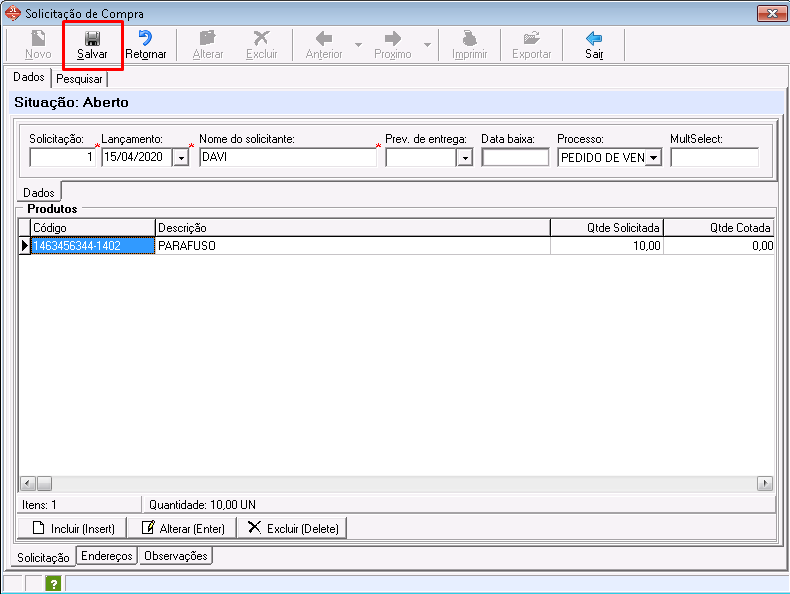Click Excluir (Delete) button
This screenshot has width=790, height=594.
[x=292, y=528]
